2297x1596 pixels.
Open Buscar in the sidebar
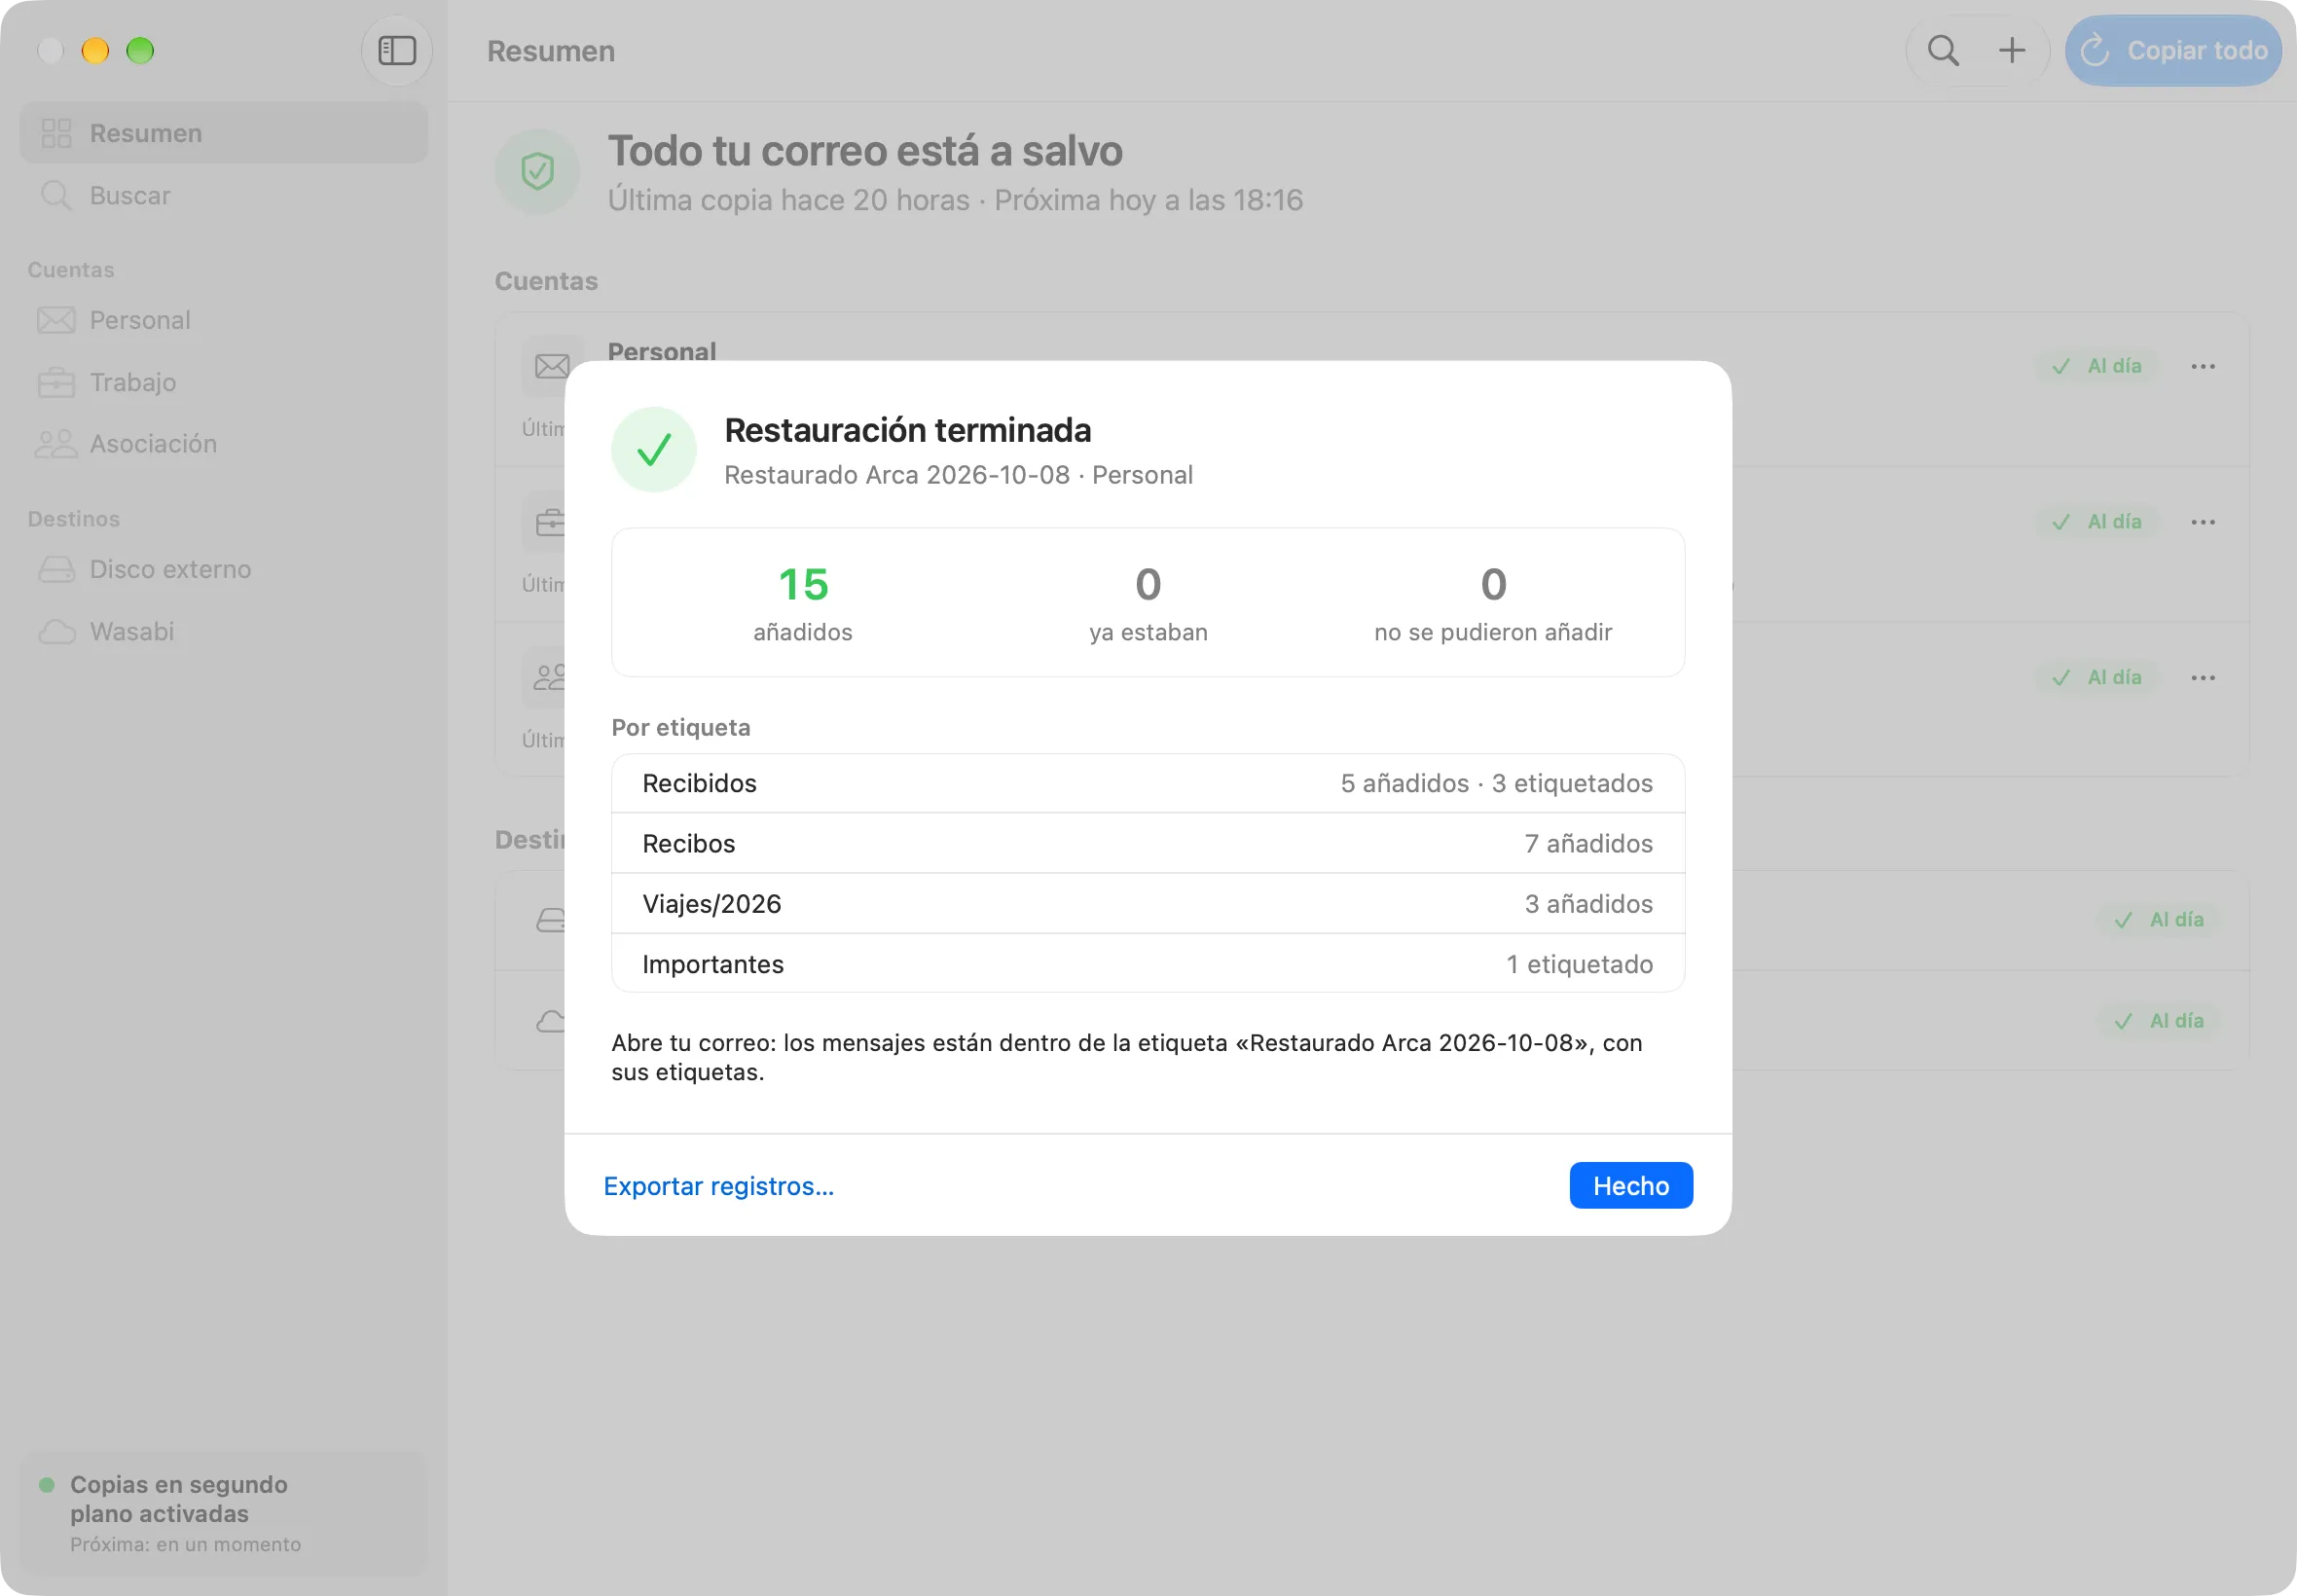coord(224,195)
